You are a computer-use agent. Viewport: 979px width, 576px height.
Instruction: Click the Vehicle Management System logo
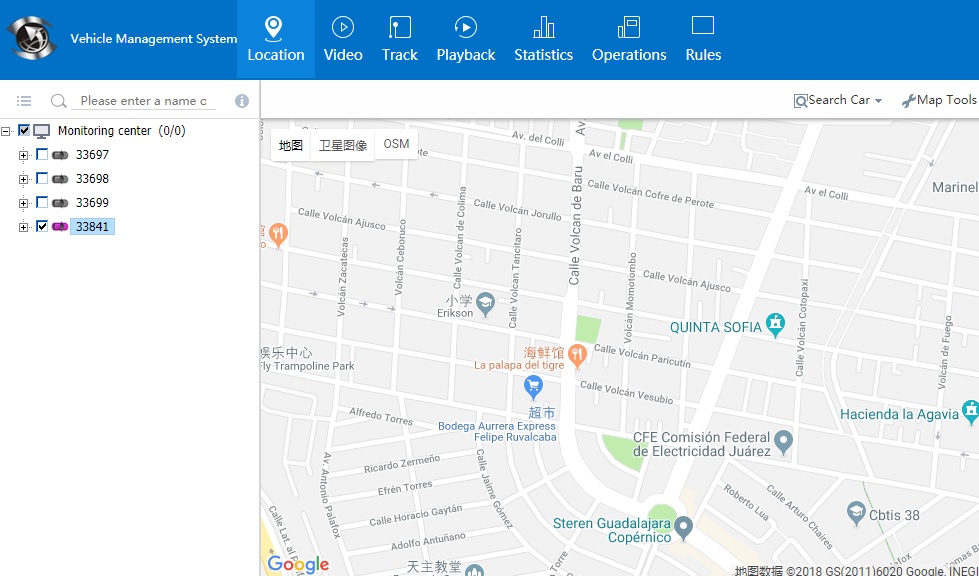[32, 39]
